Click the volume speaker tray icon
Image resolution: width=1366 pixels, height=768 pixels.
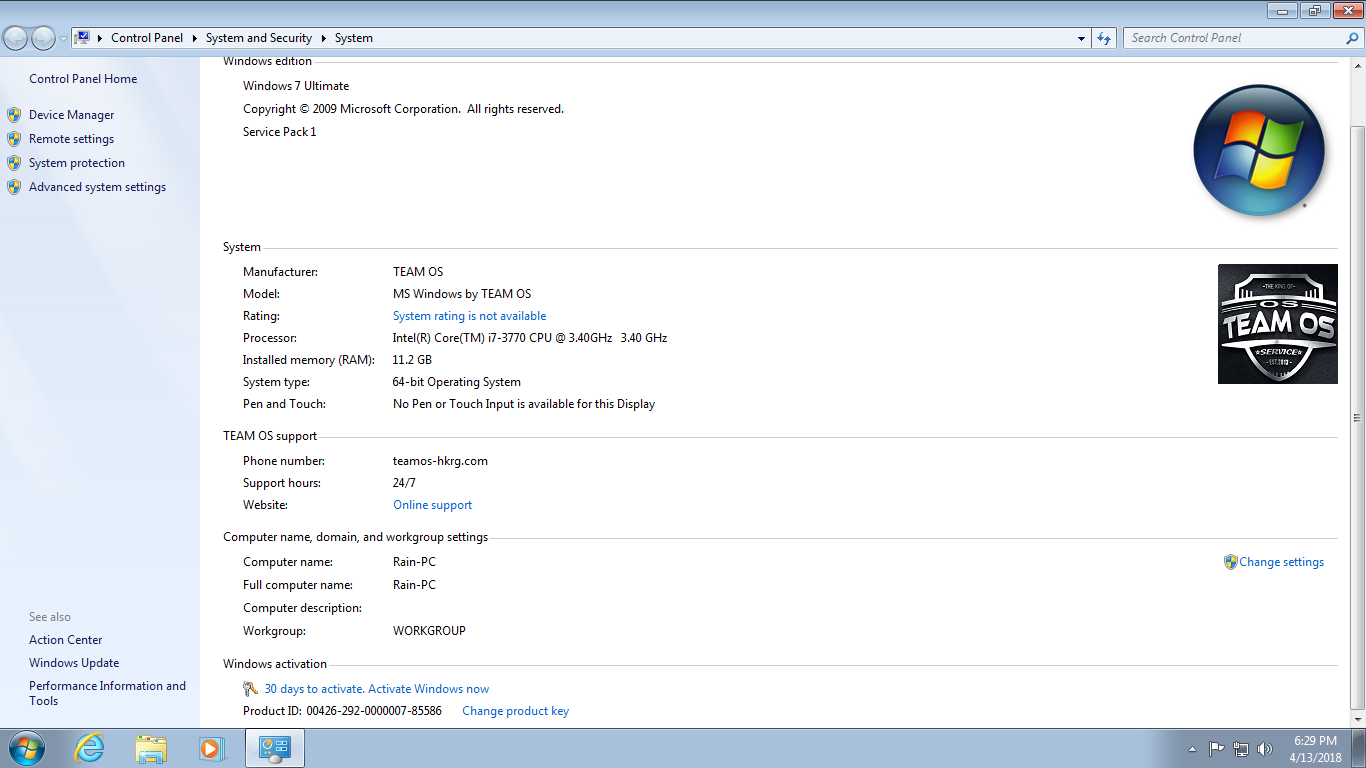click(1265, 748)
